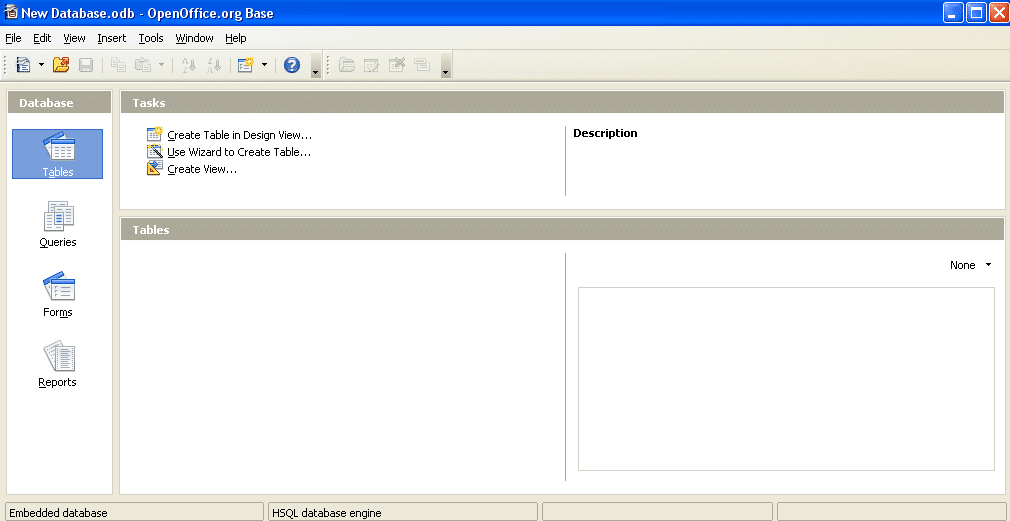Close the OpenOffice.org Base window
This screenshot has width=1010, height=521.
point(1000,13)
